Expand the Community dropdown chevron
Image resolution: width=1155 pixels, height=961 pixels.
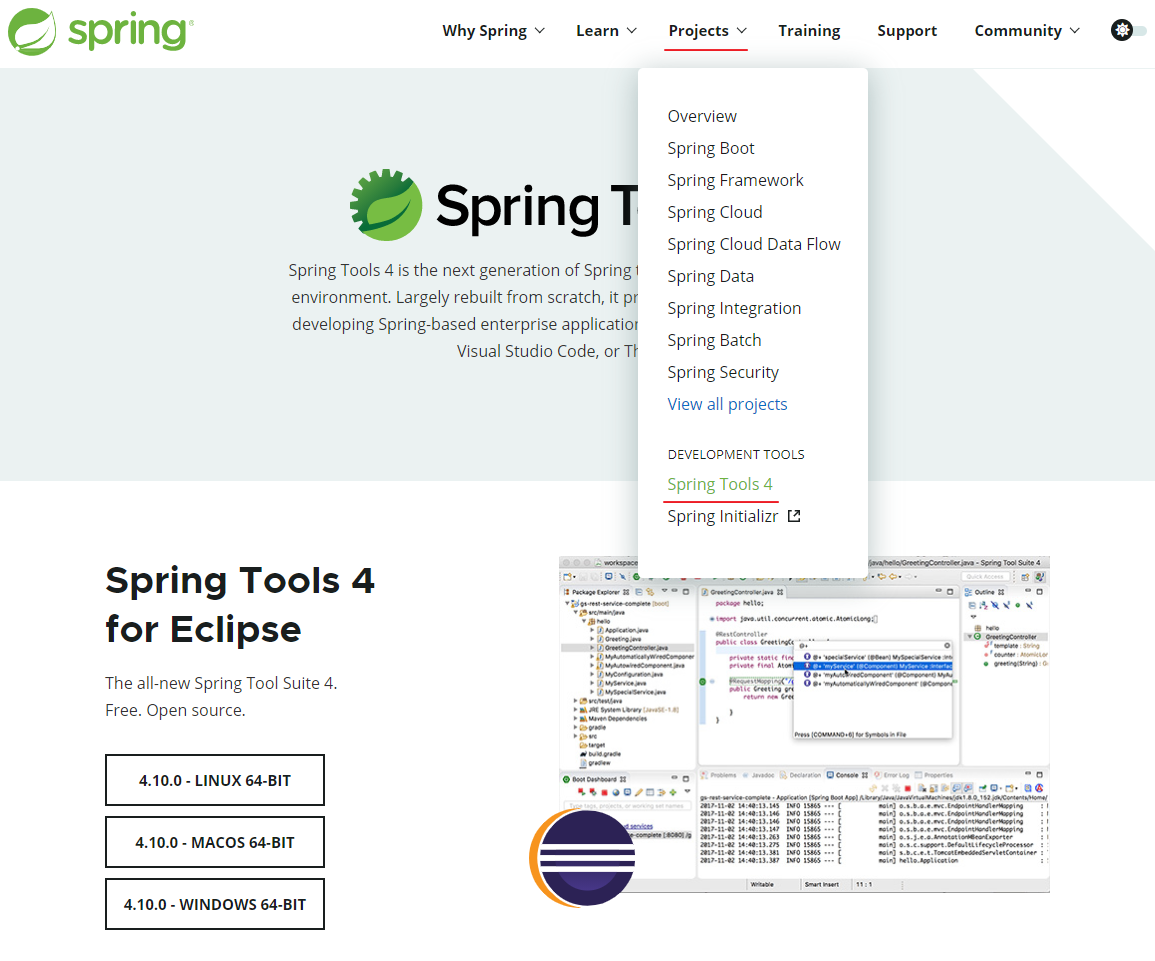pyautogui.click(x=1075, y=31)
